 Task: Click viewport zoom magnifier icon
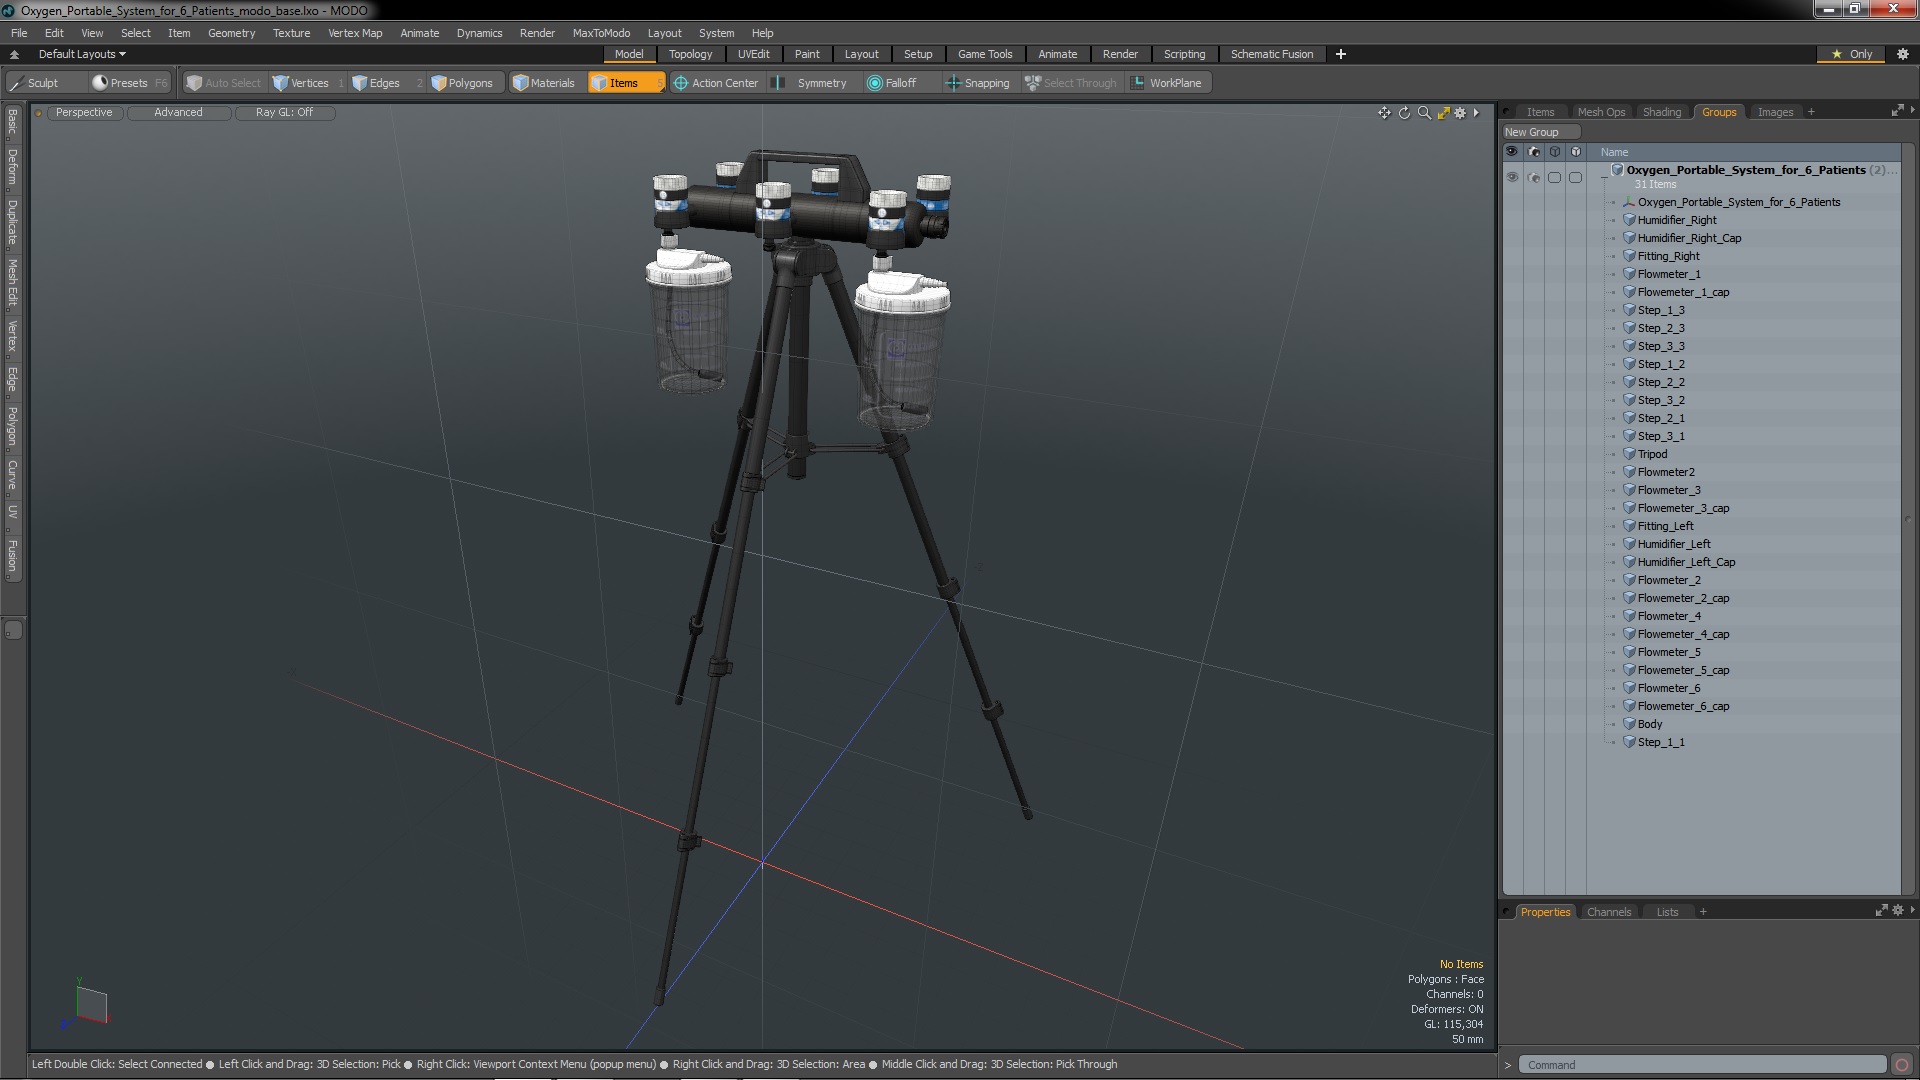[1424, 113]
